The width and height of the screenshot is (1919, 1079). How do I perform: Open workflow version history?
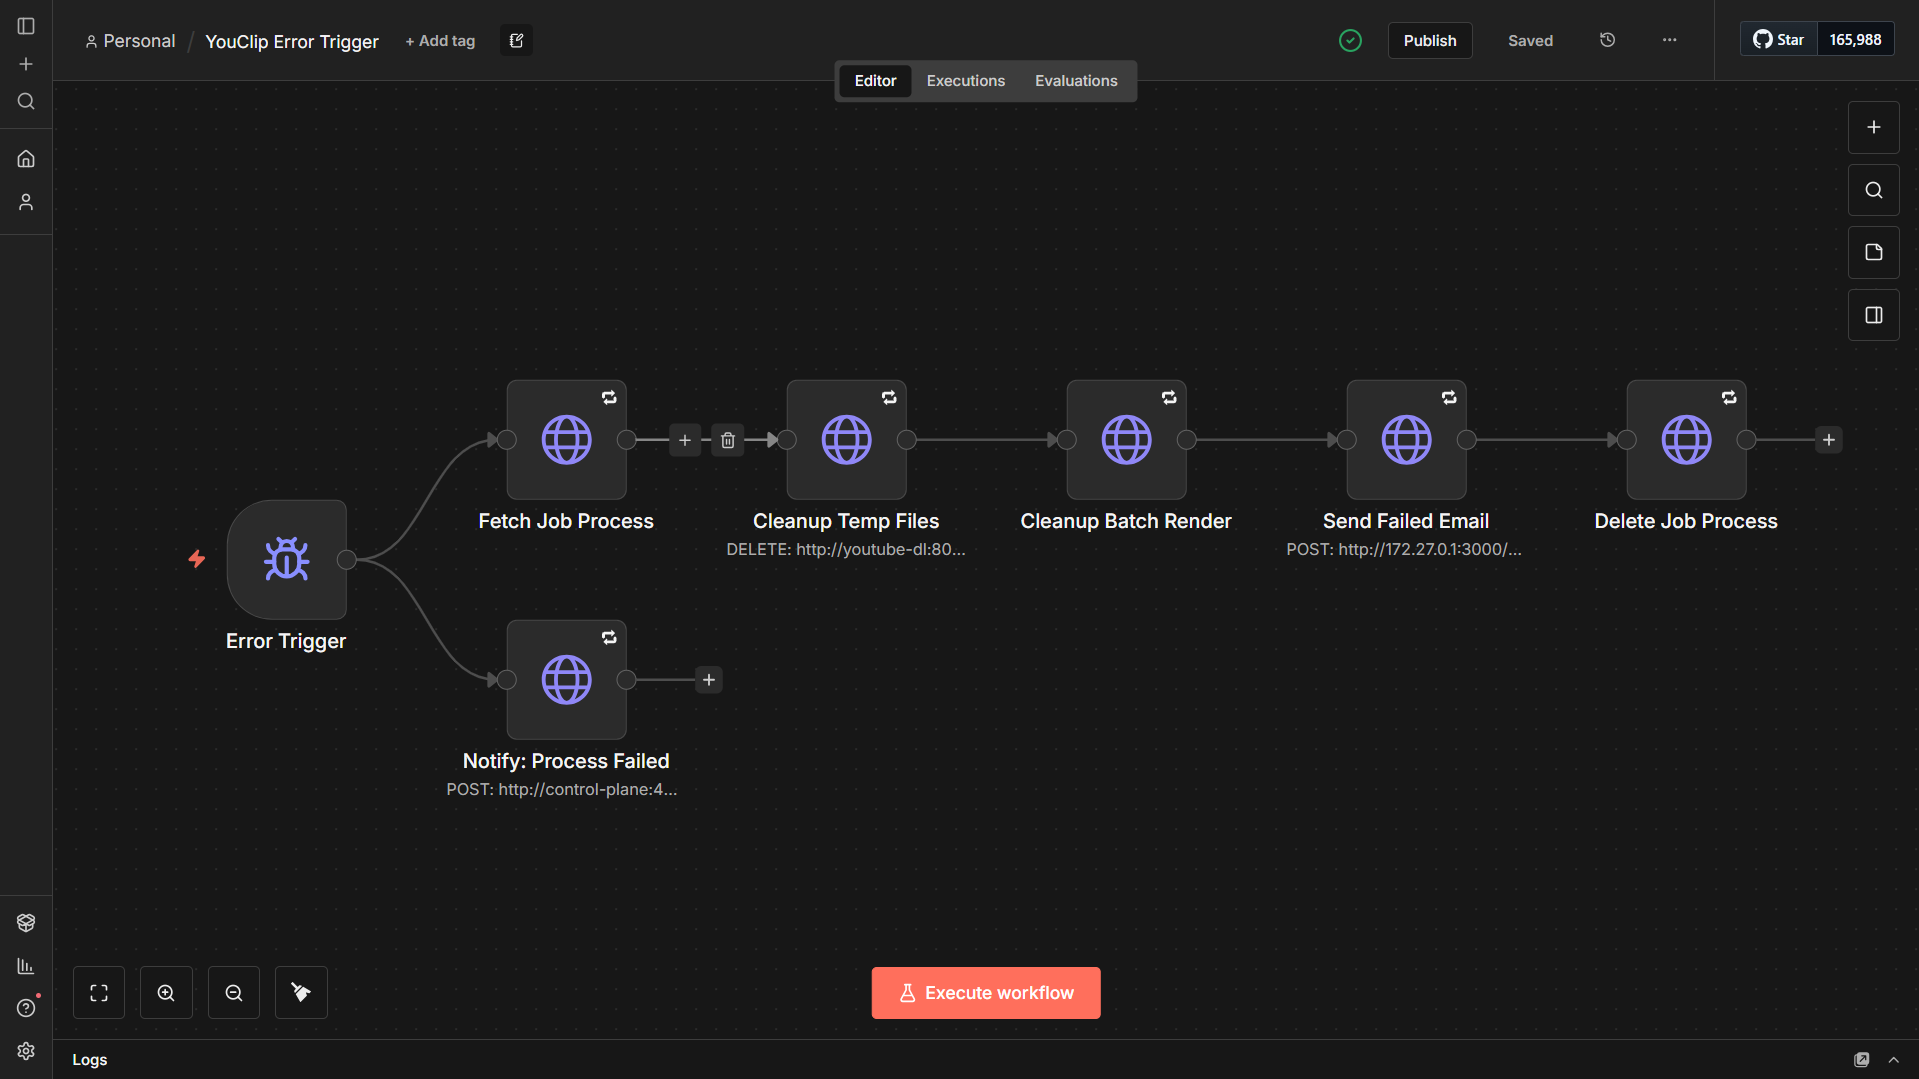(1607, 40)
